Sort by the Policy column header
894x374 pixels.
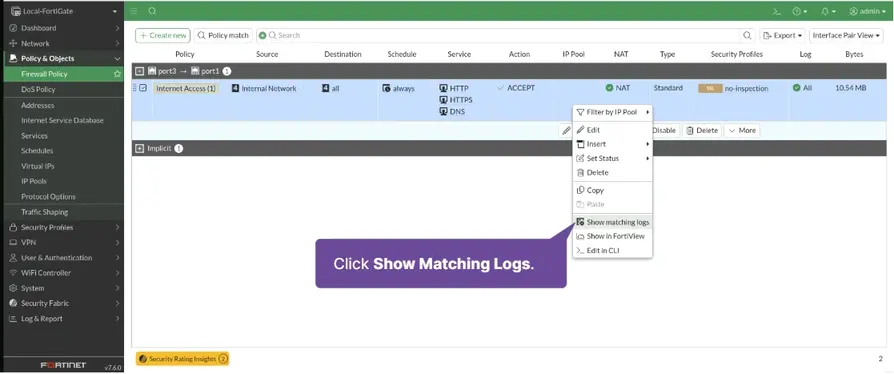tap(185, 54)
